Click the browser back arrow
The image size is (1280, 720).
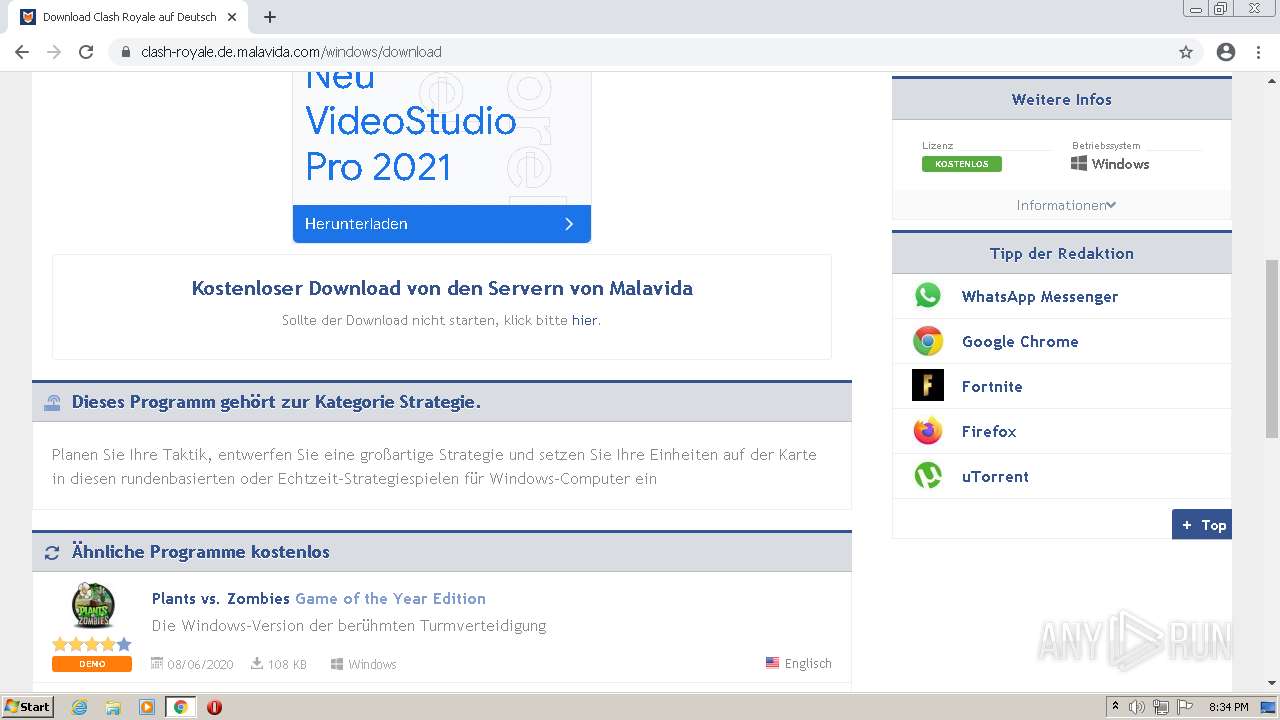coord(22,52)
